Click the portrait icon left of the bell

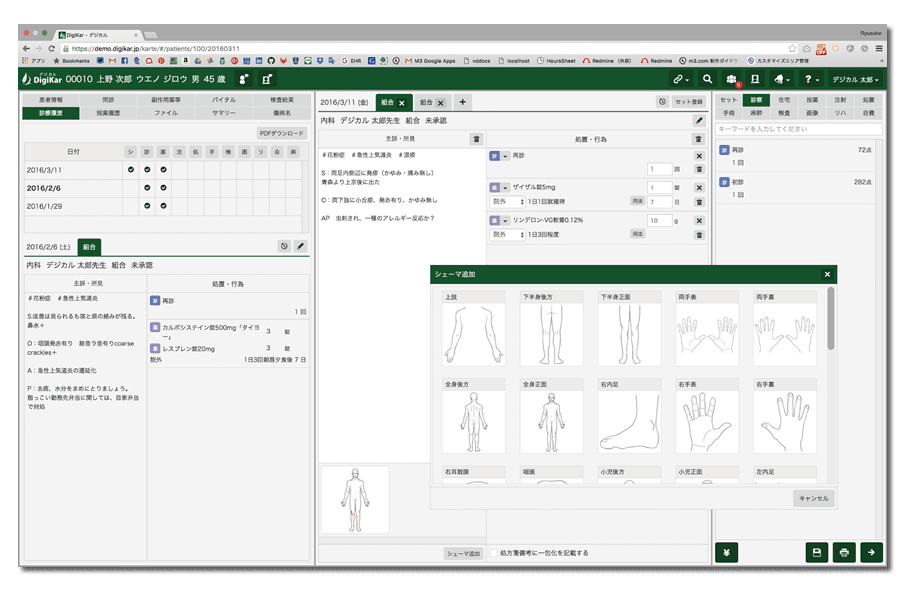pyautogui.click(x=755, y=79)
